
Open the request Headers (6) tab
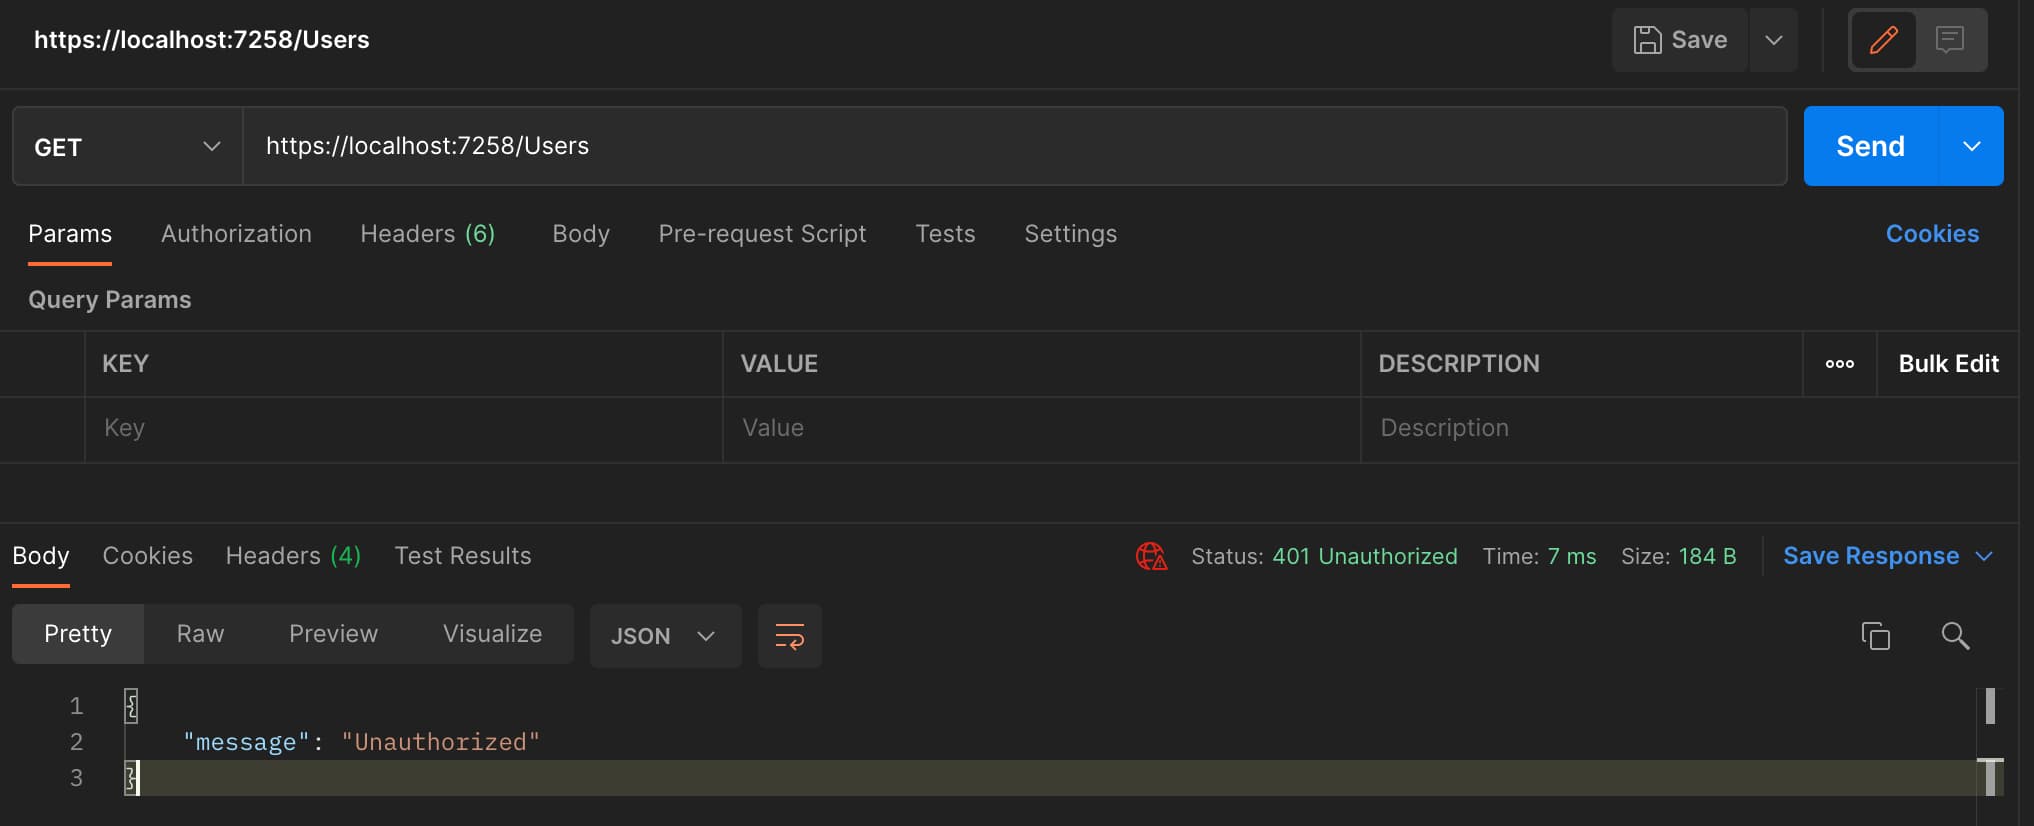coord(428,234)
